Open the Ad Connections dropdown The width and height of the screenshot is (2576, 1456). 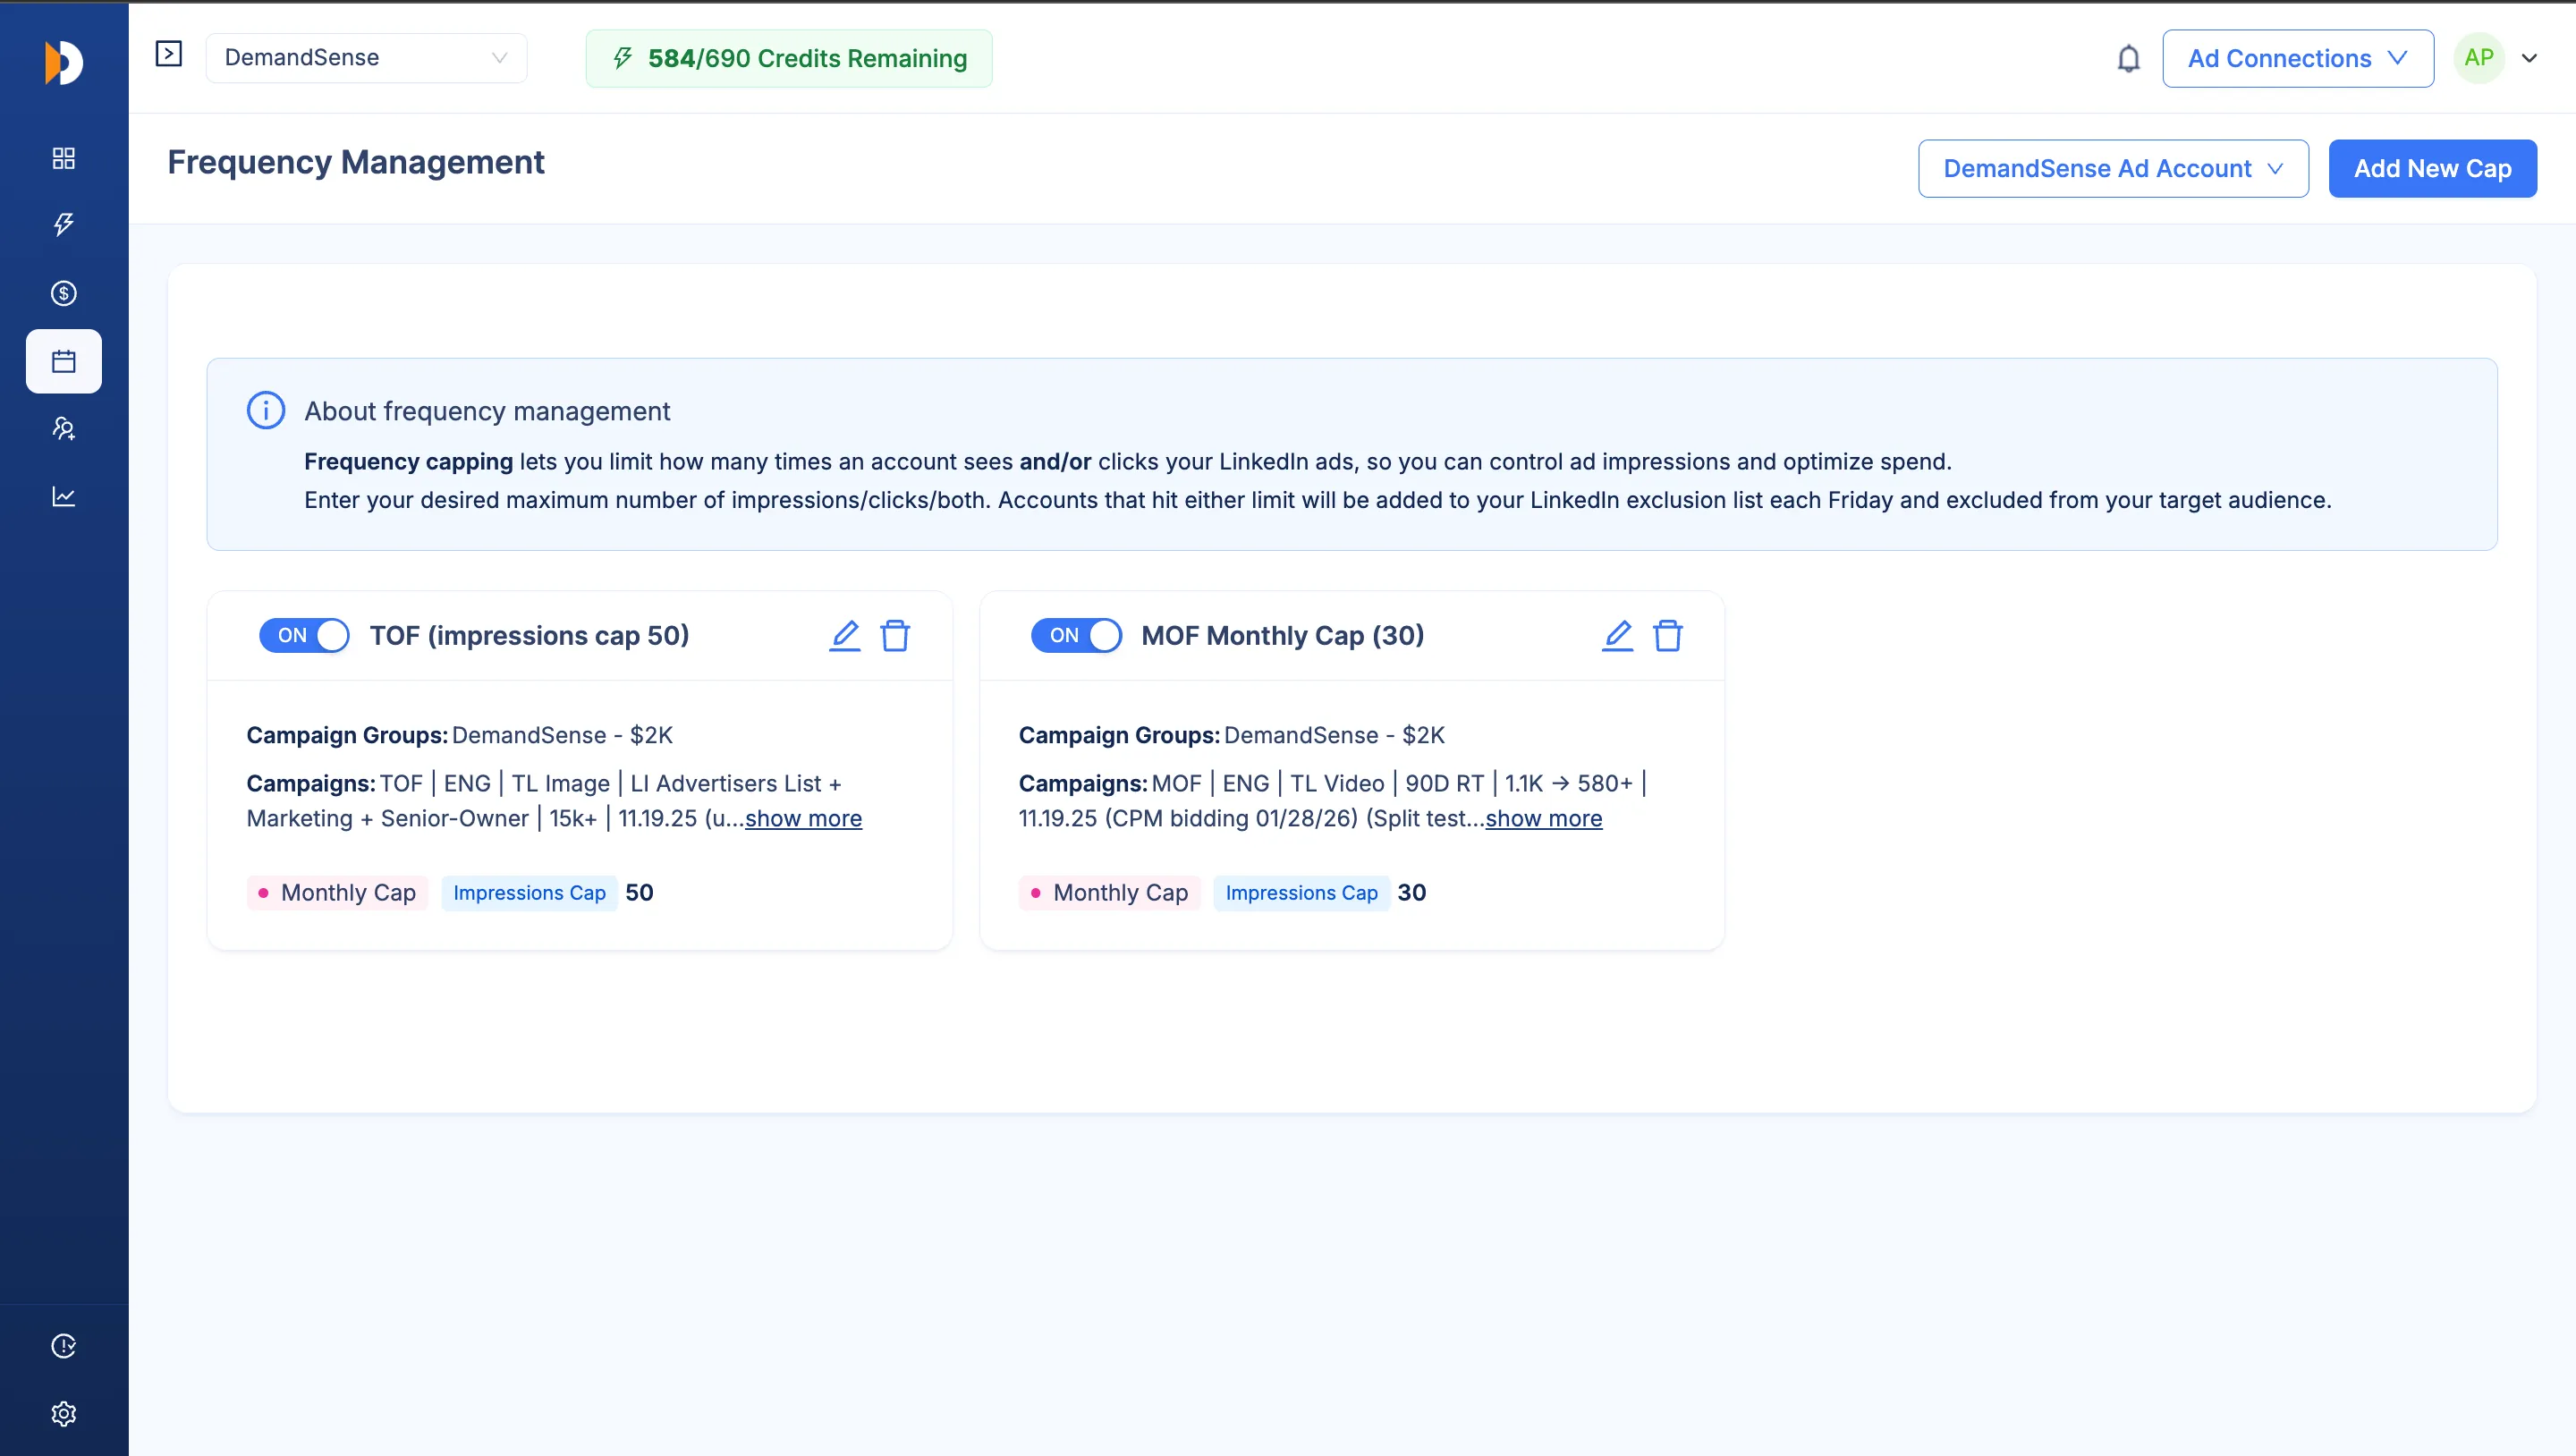coord(2298,59)
